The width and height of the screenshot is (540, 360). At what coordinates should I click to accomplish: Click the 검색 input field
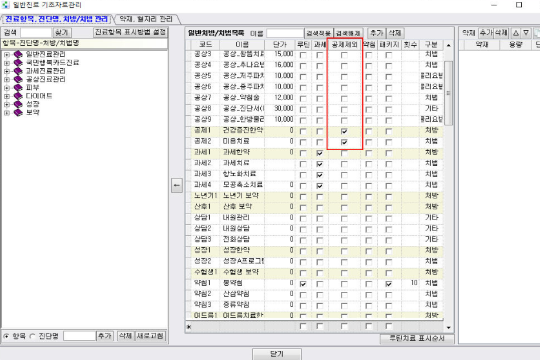(x=36, y=33)
